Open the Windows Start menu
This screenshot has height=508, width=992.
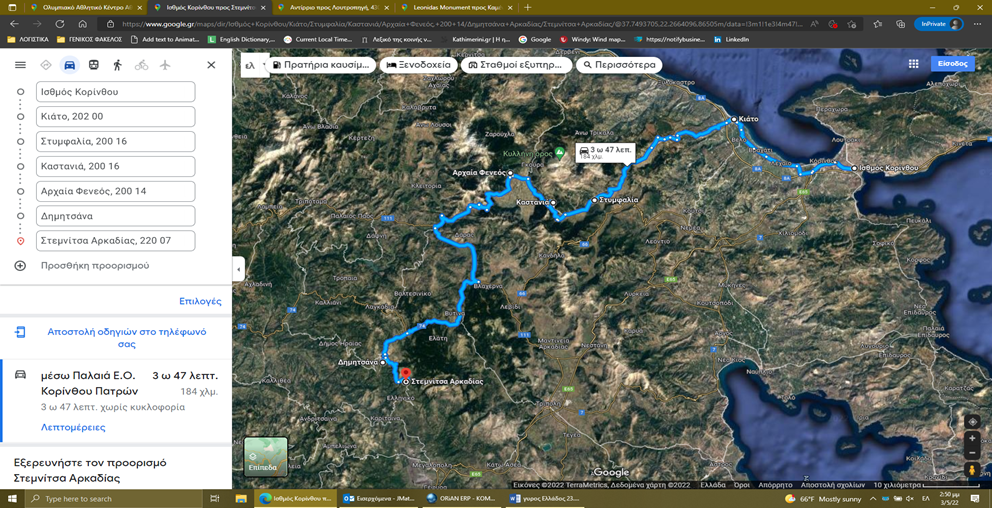click(x=12, y=499)
